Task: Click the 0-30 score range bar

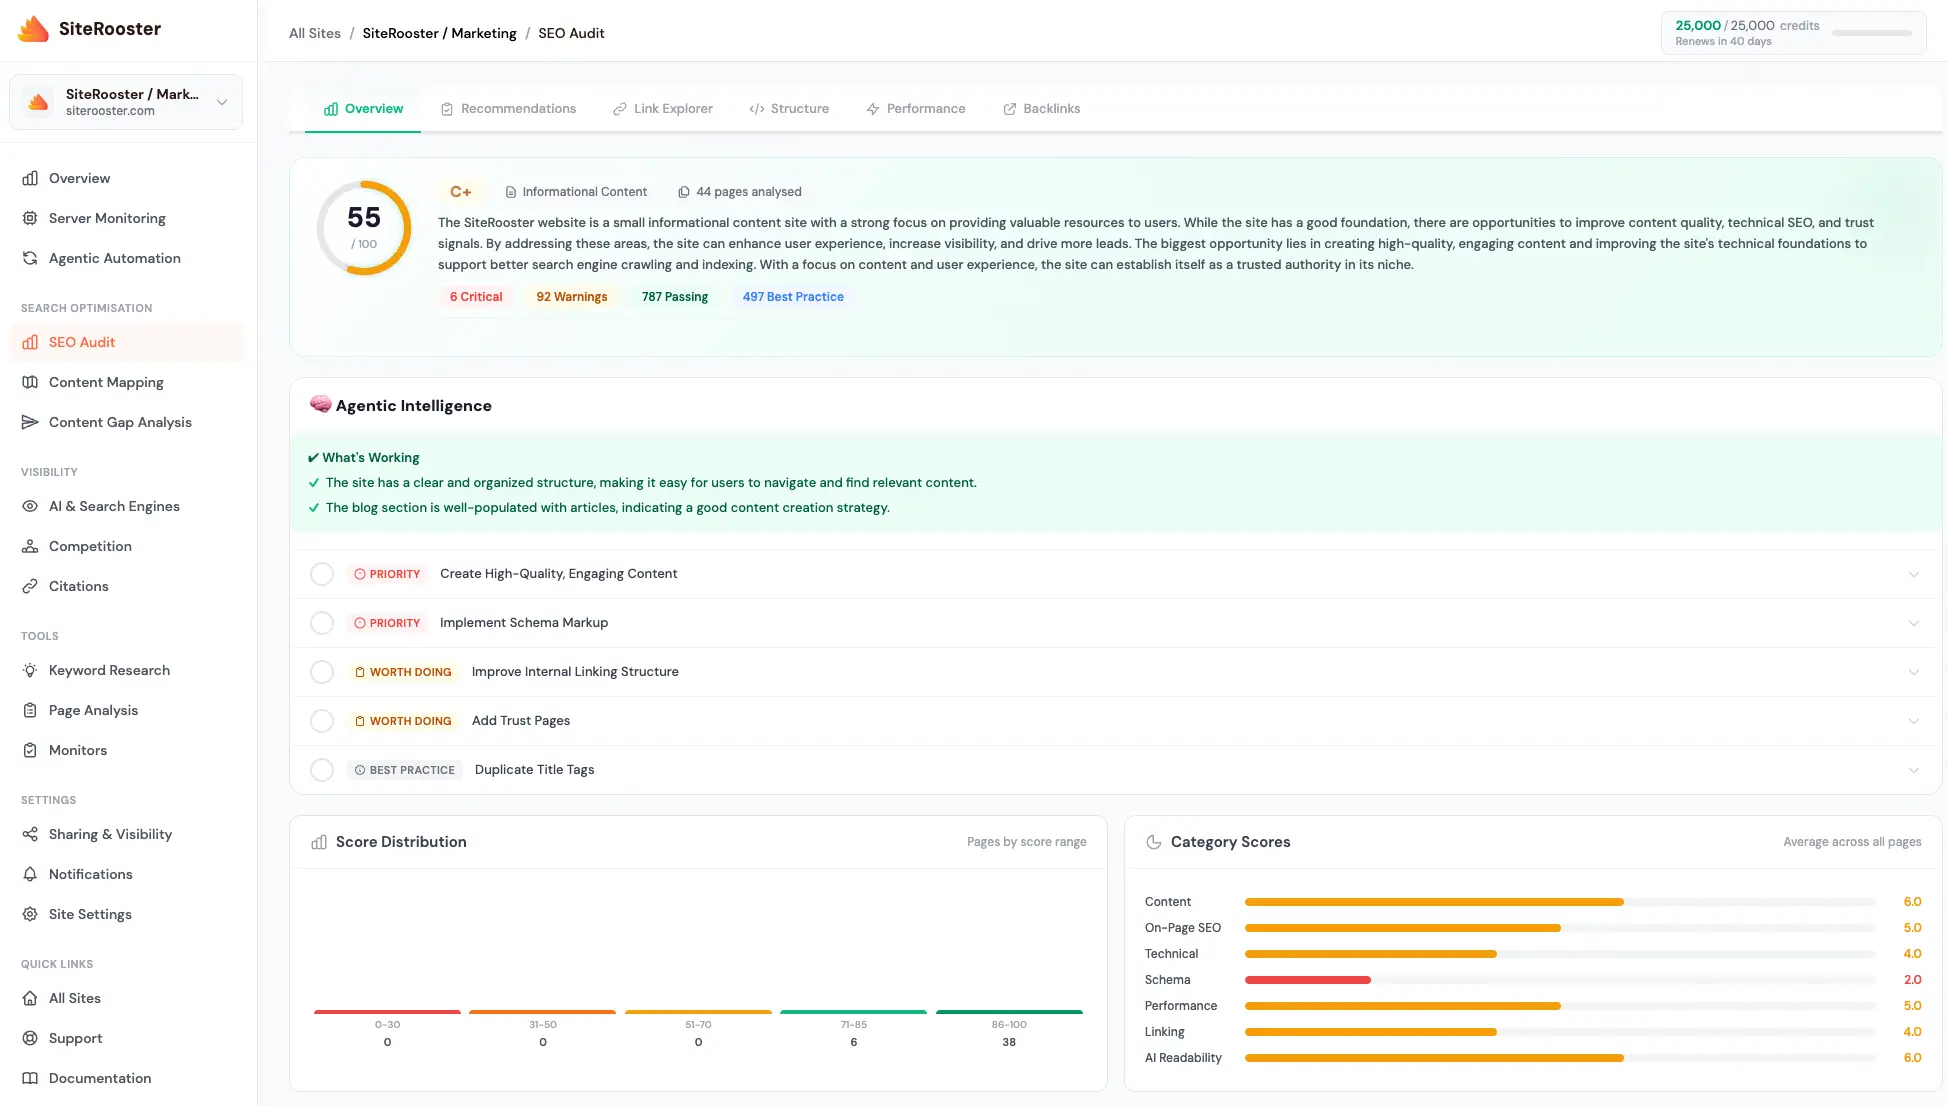Action: point(387,1012)
